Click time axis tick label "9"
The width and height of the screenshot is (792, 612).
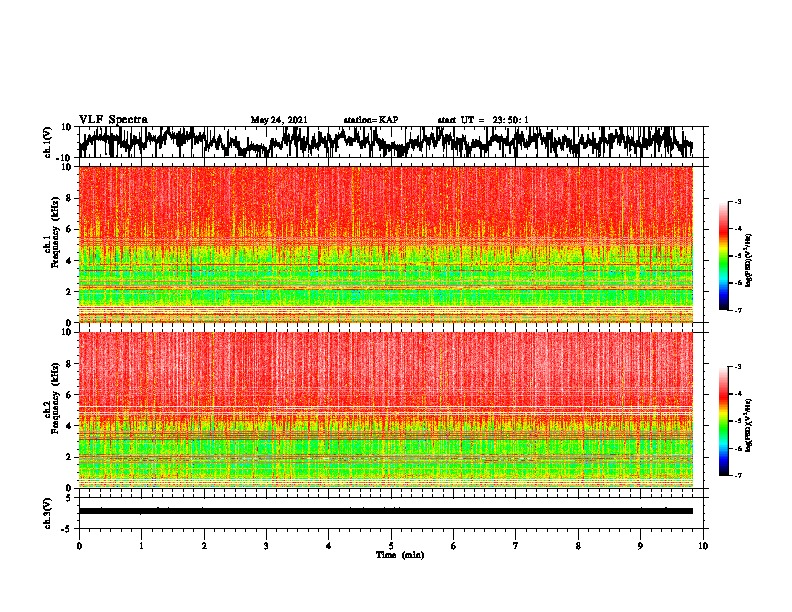tap(640, 546)
